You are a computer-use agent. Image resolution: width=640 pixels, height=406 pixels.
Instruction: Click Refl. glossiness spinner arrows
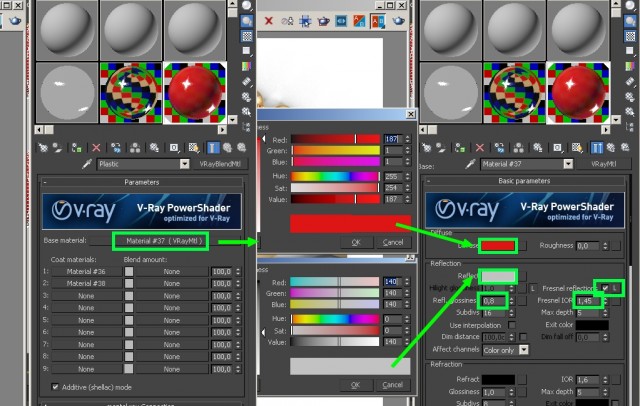(x=511, y=301)
